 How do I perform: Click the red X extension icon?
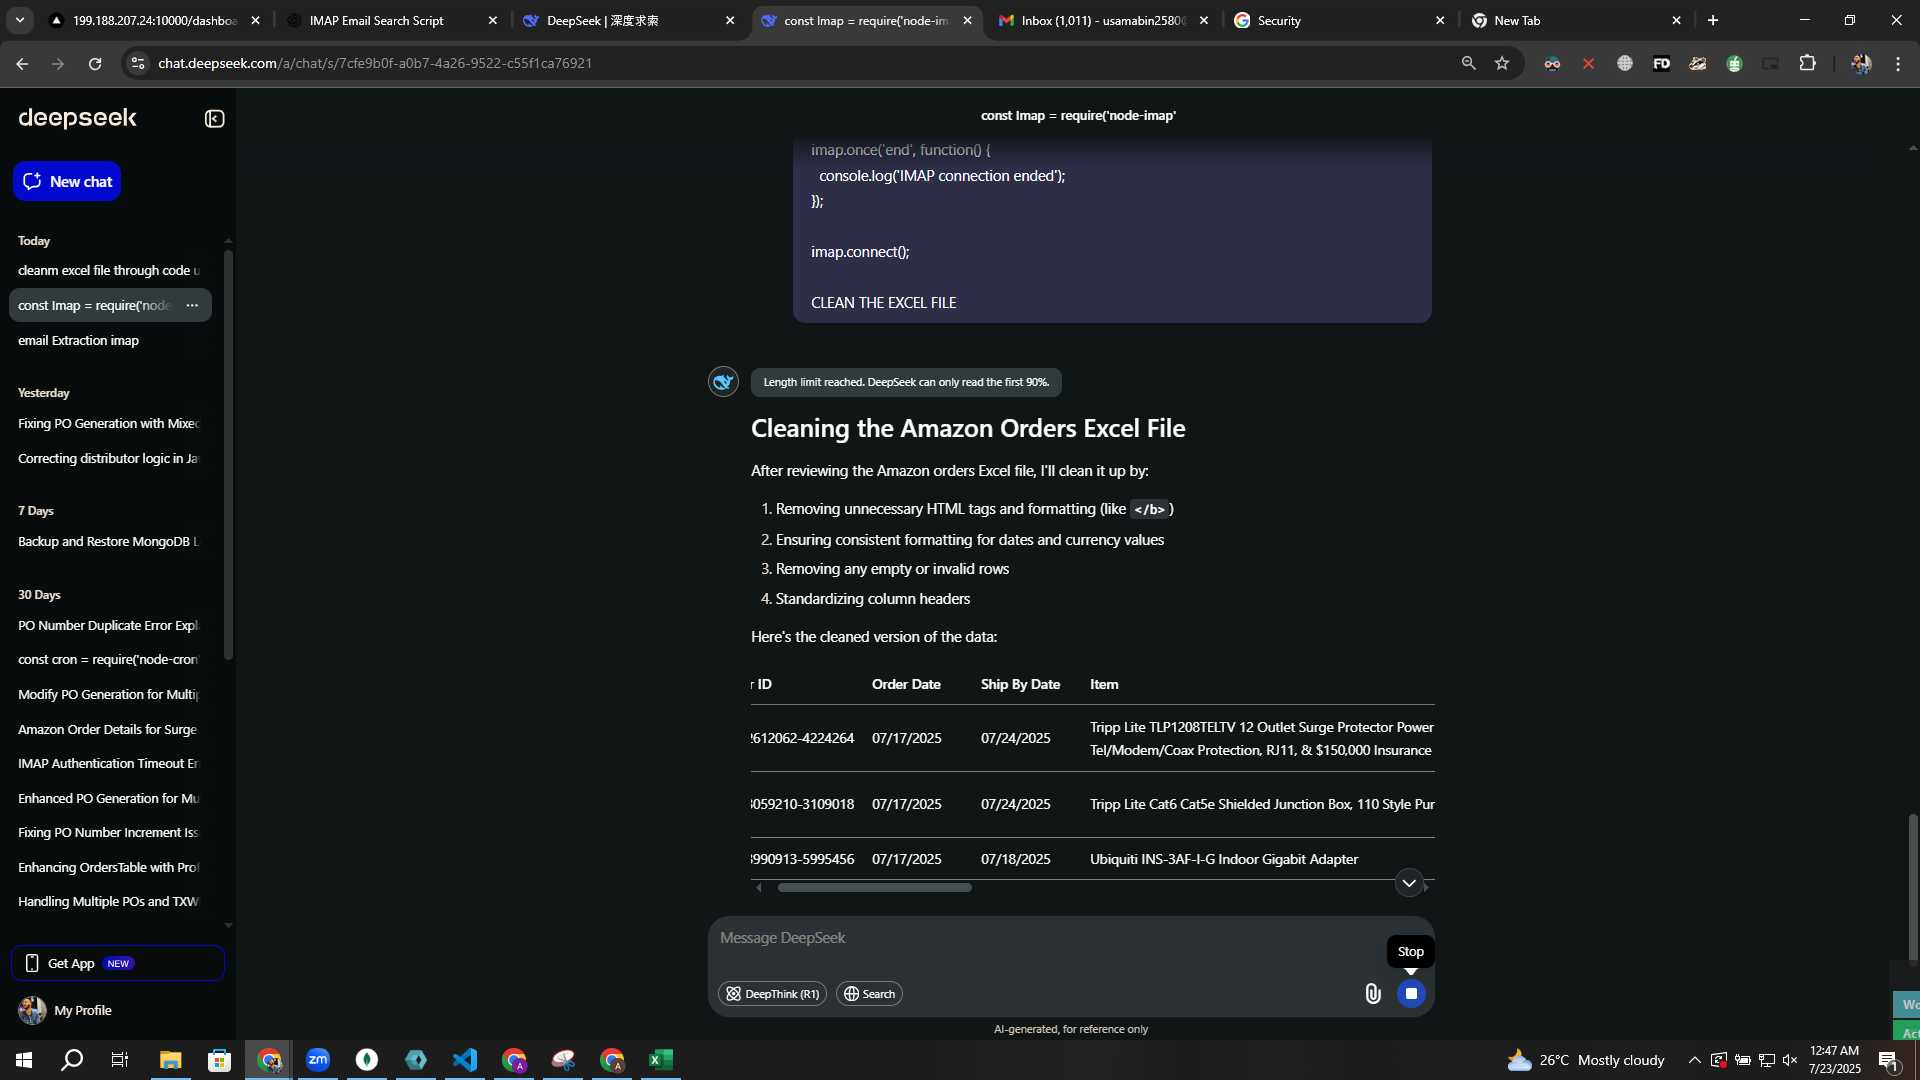point(1588,63)
